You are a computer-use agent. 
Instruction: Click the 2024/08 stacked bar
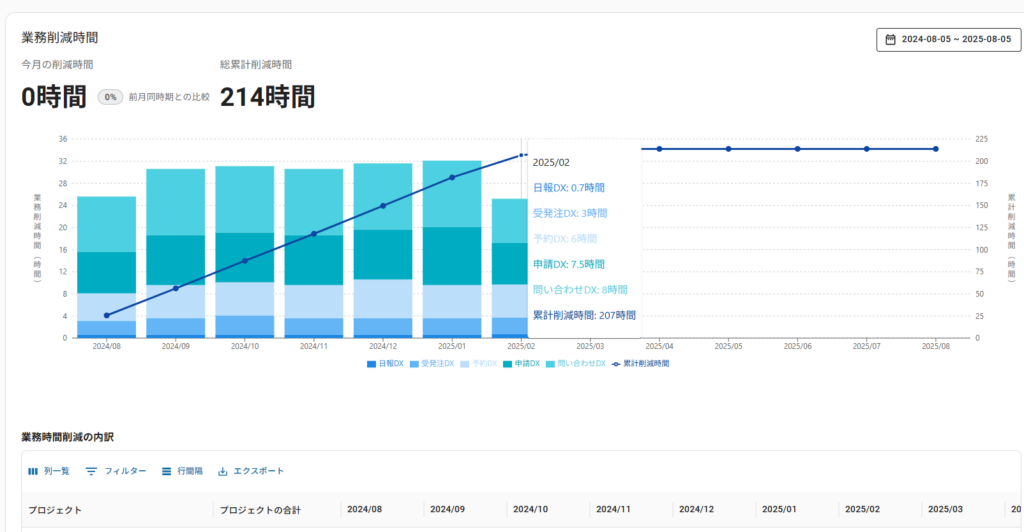tap(106, 267)
